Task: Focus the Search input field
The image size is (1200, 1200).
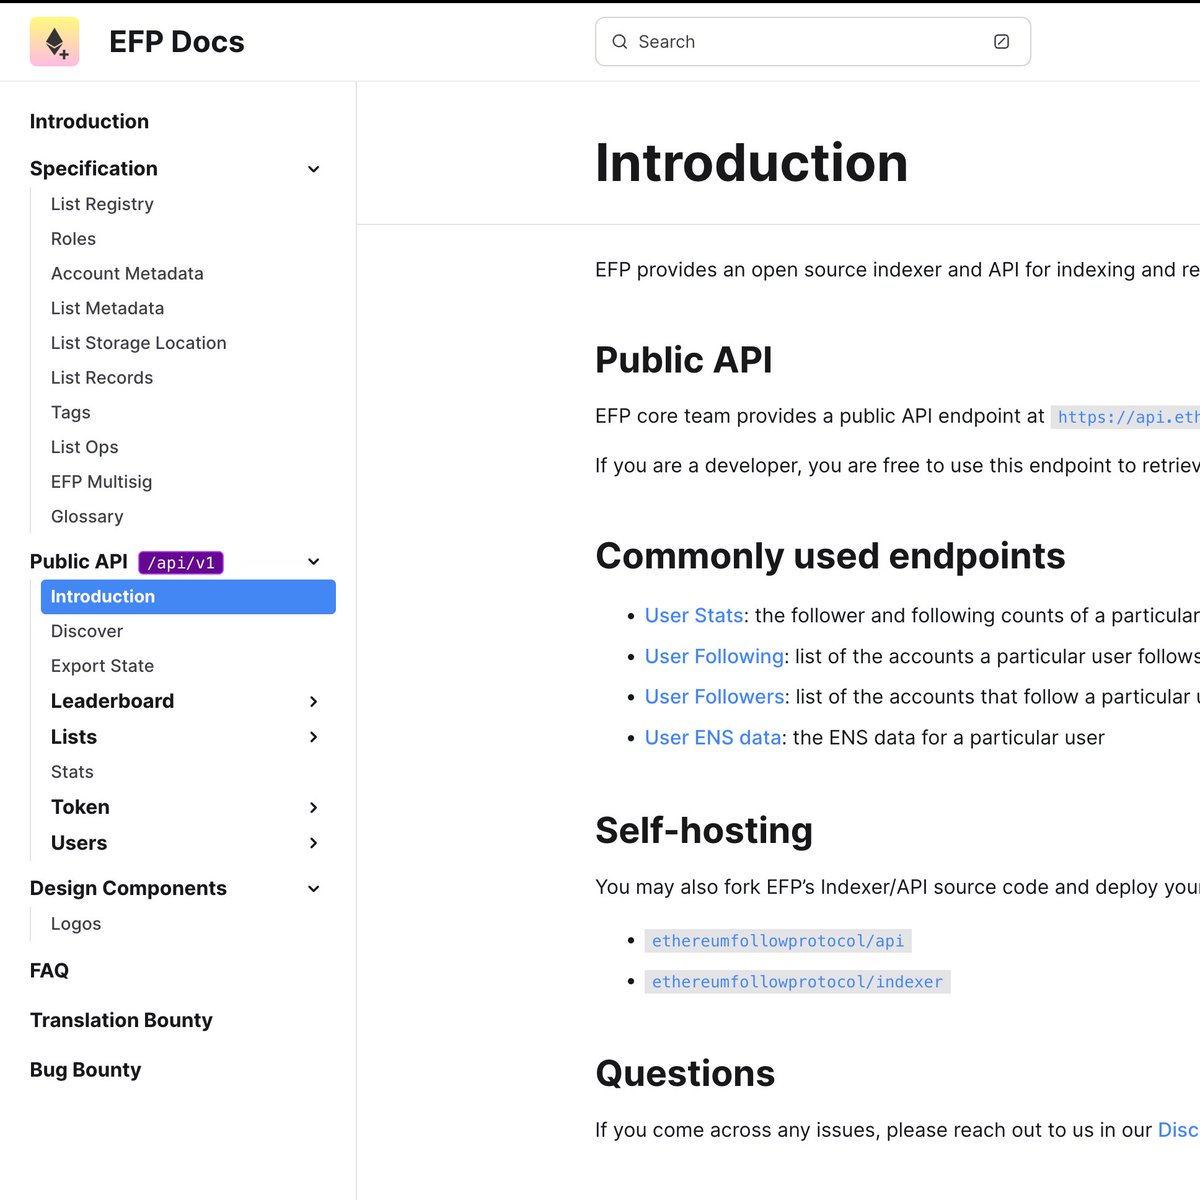Action: 812,42
